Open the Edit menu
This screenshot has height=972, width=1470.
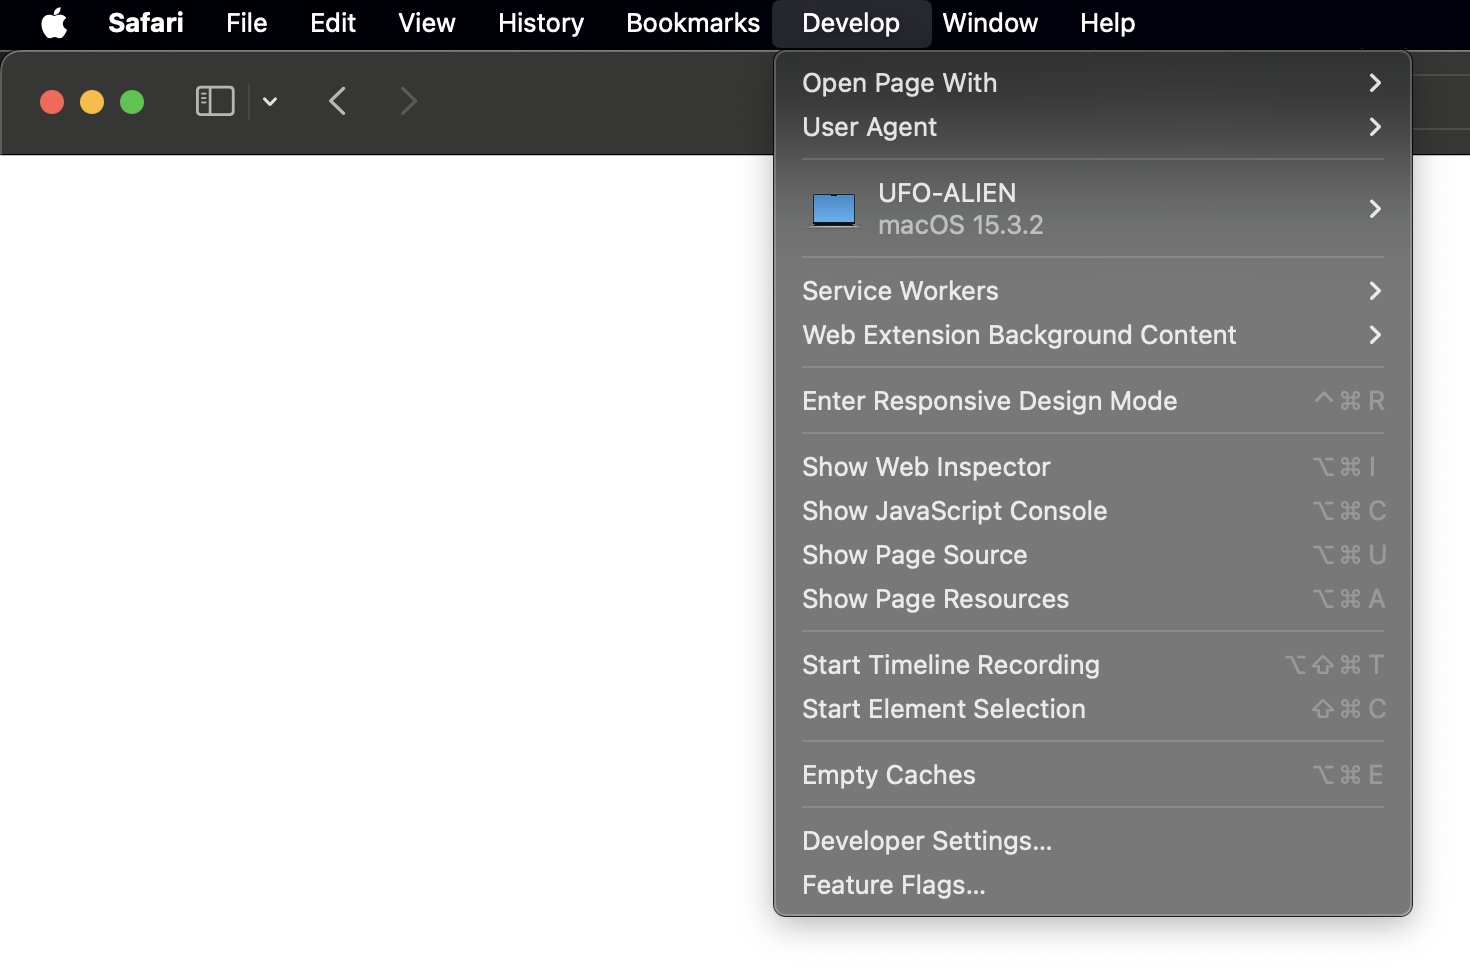click(333, 23)
